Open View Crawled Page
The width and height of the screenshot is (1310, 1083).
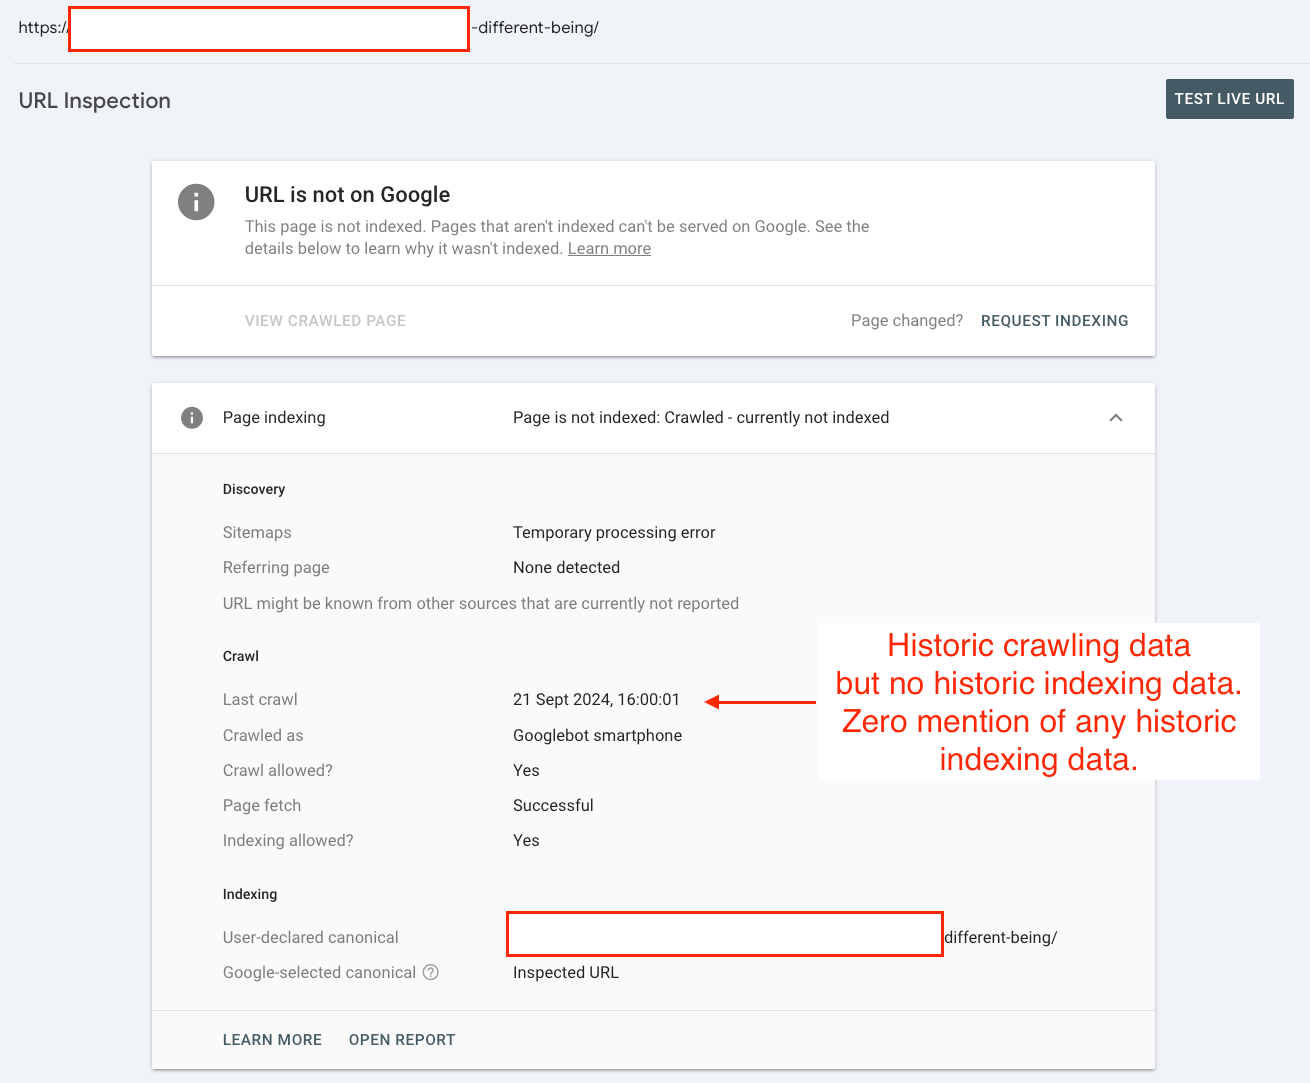(325, 321)
